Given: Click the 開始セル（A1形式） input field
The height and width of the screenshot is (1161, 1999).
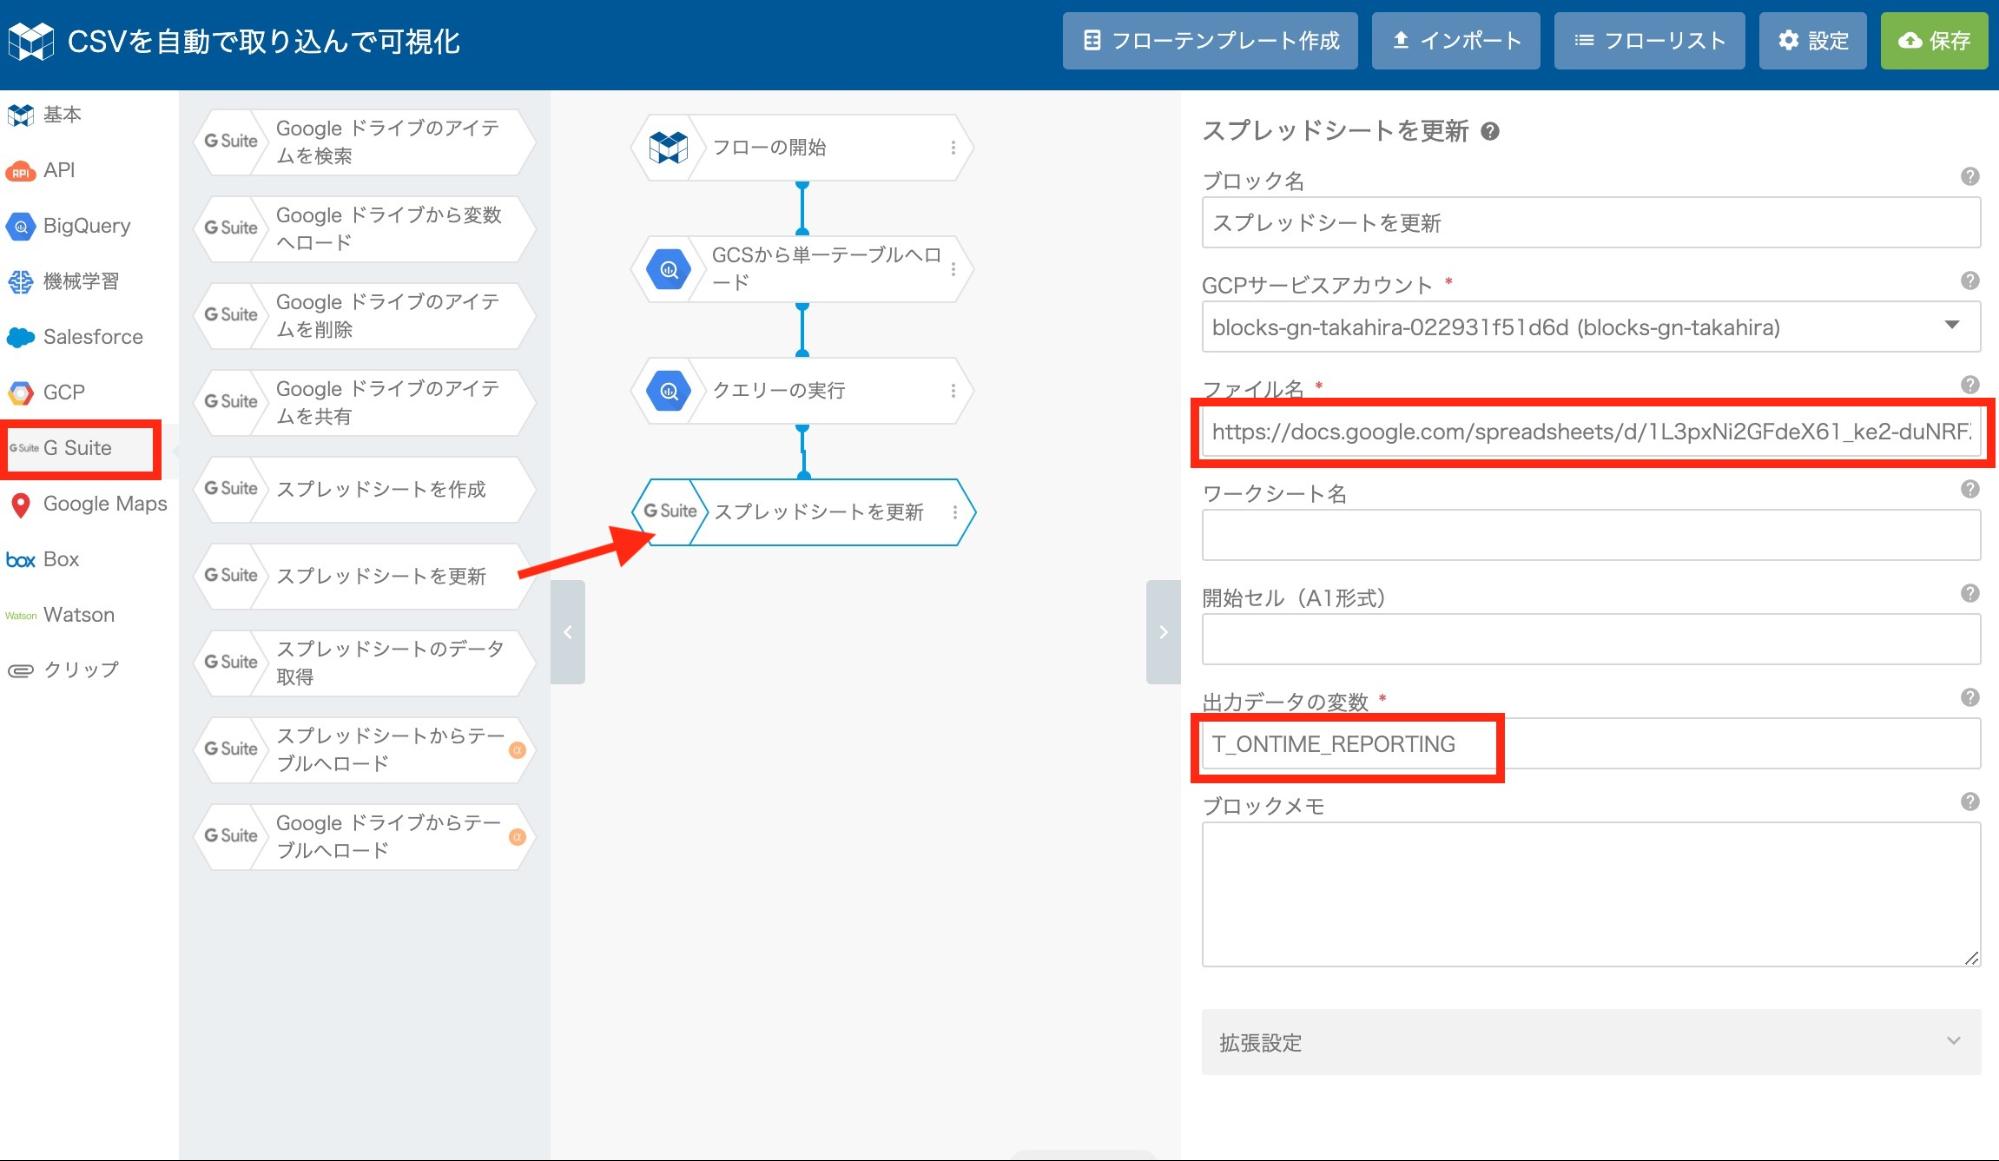Looking at the screenshot, I should 1591,640.
